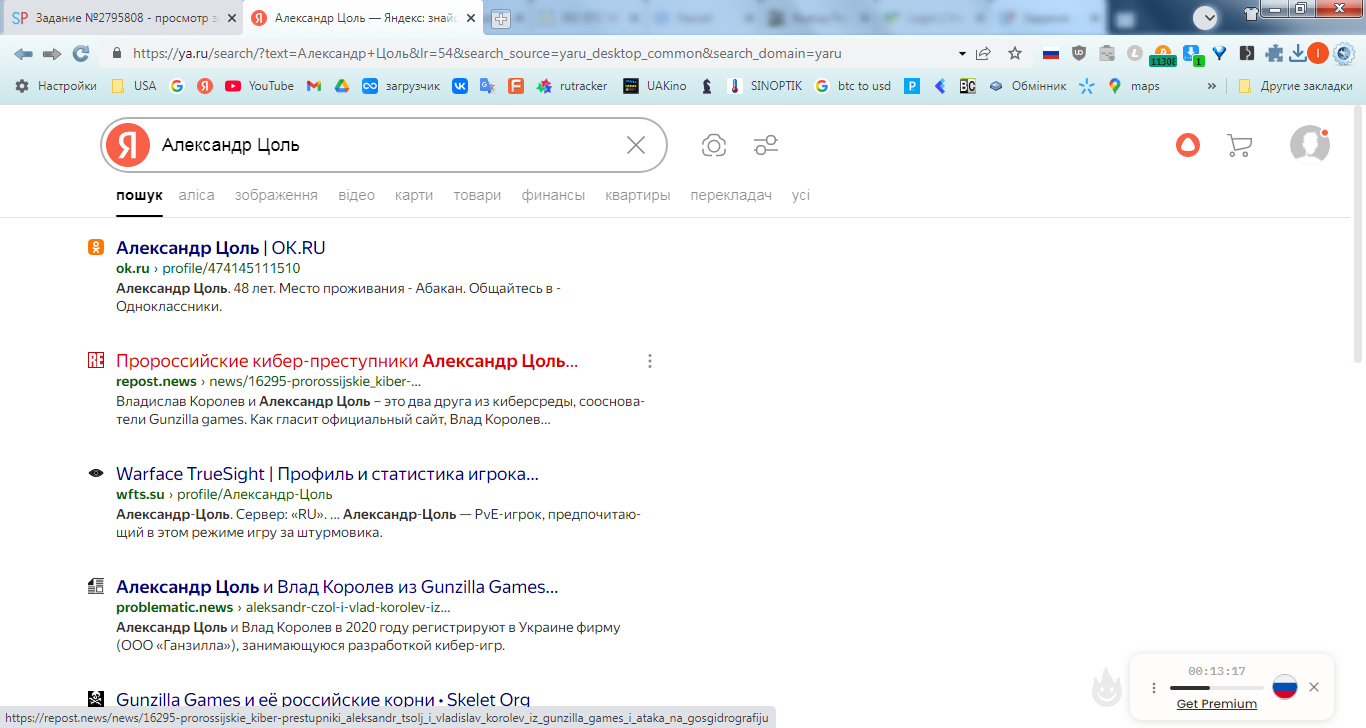Toggle the Russian flag VPN location button
Image resolution: width=1366 pixels, height=728 pixels.
click(1285, 687)
